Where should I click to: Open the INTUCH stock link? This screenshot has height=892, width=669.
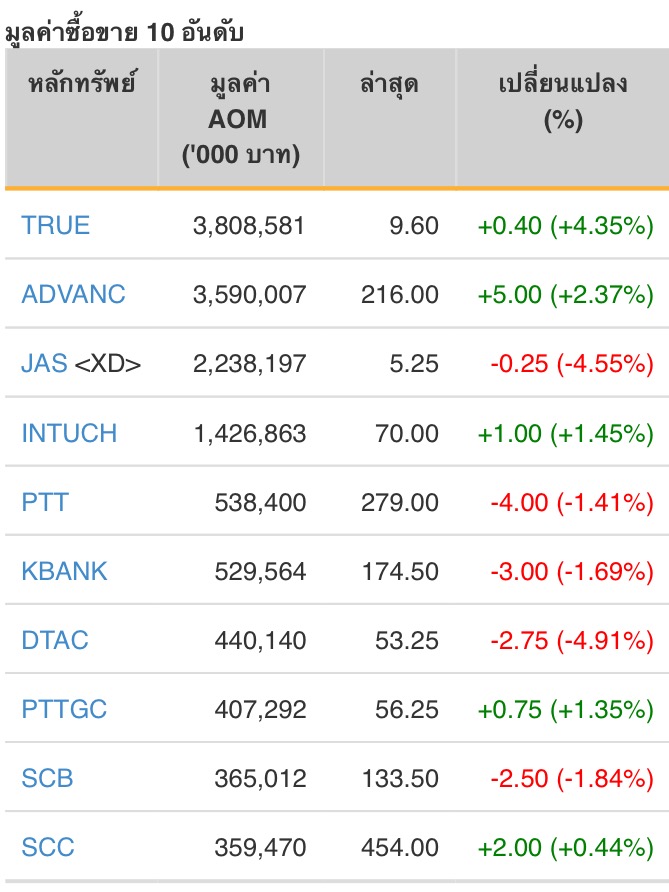pyautogui.click(x=69, y=433)
